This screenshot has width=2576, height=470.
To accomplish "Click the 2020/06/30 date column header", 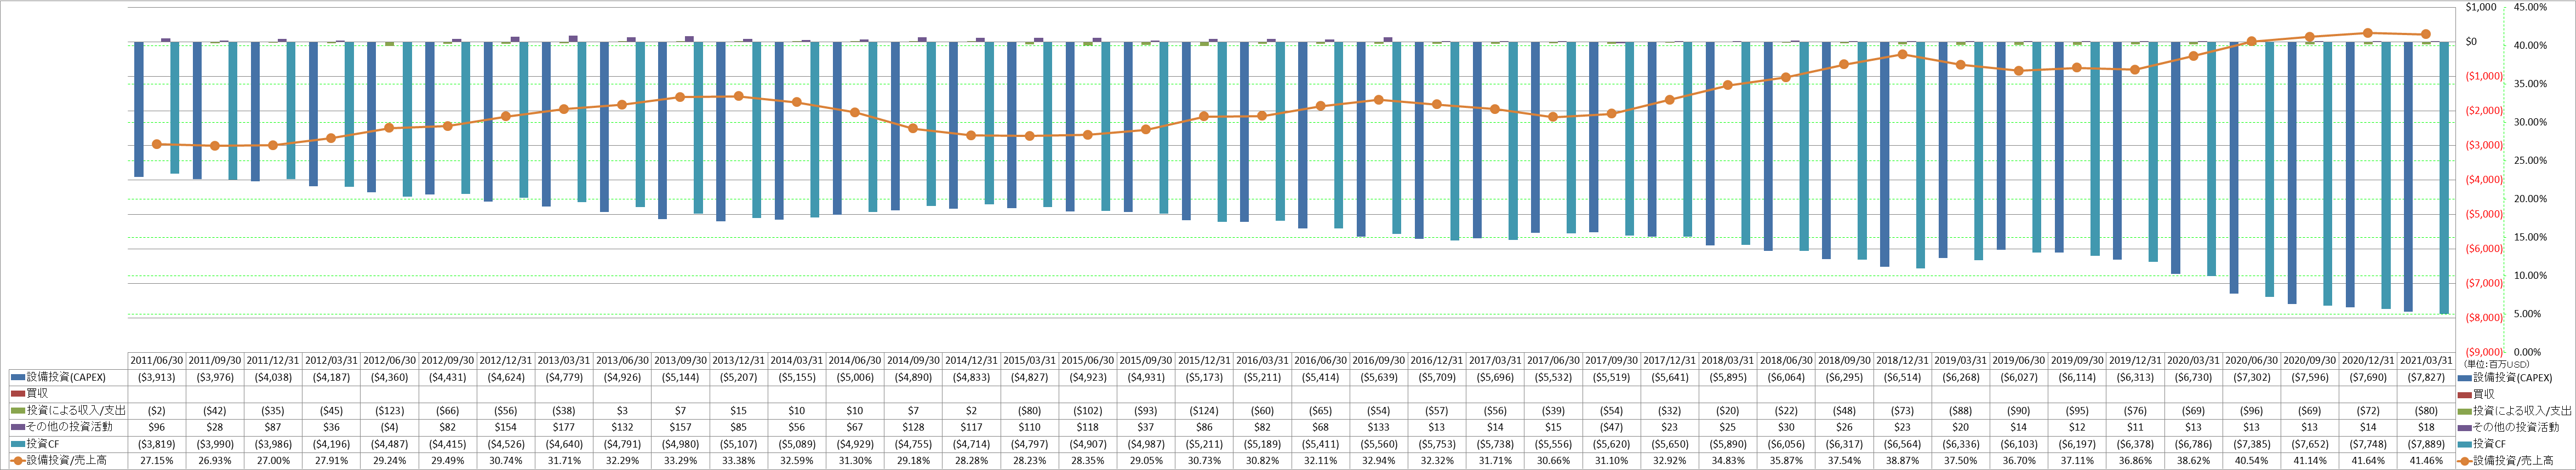I will click(x=2251, y=361).
